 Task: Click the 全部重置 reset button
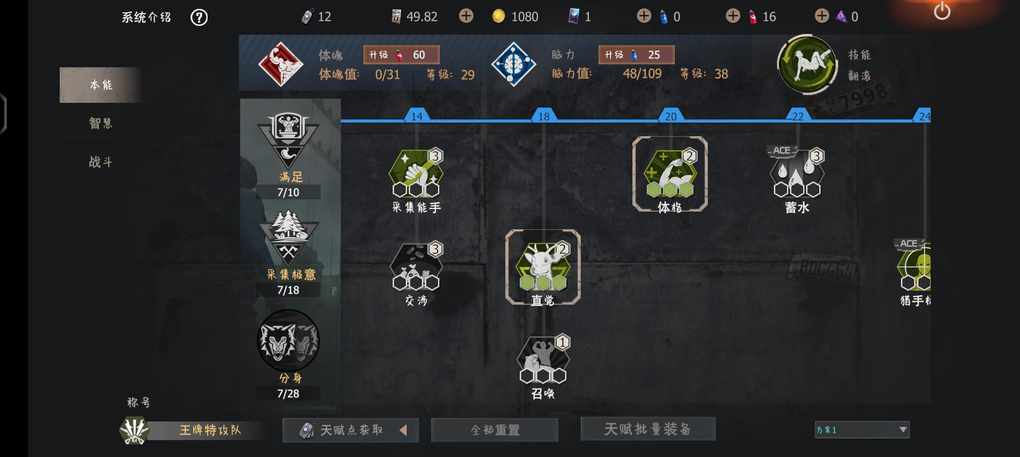click(494, 430)
